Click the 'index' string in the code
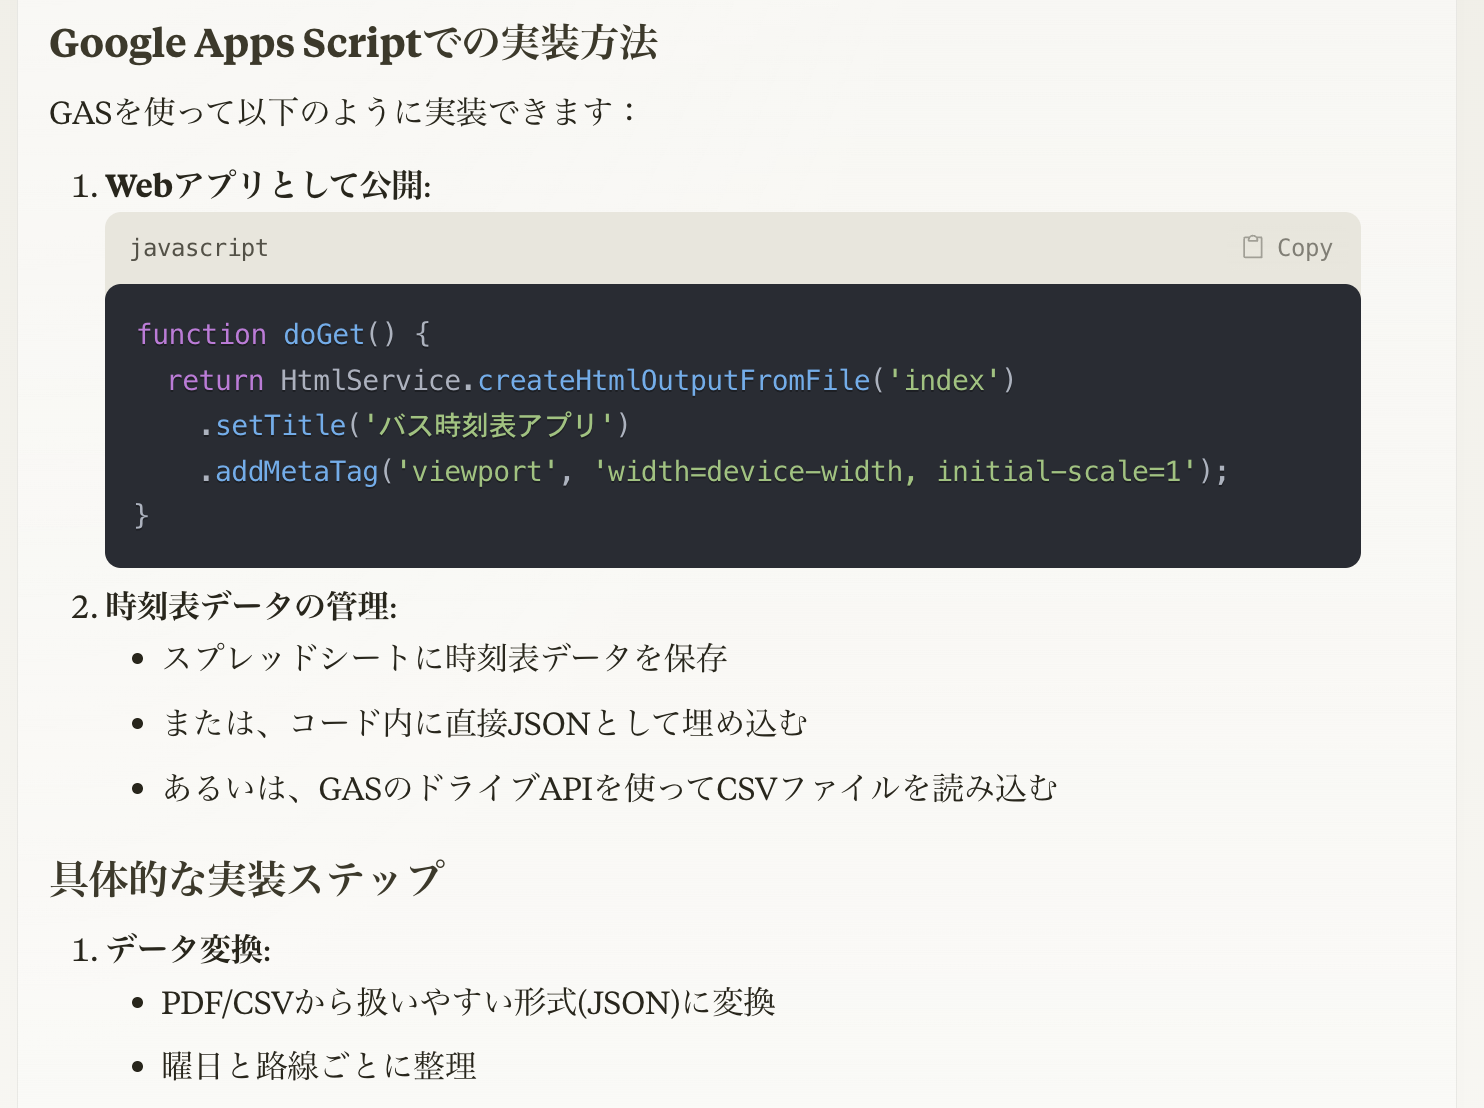The width and height of the screenshot is (1484, 1108). (944, 380)
